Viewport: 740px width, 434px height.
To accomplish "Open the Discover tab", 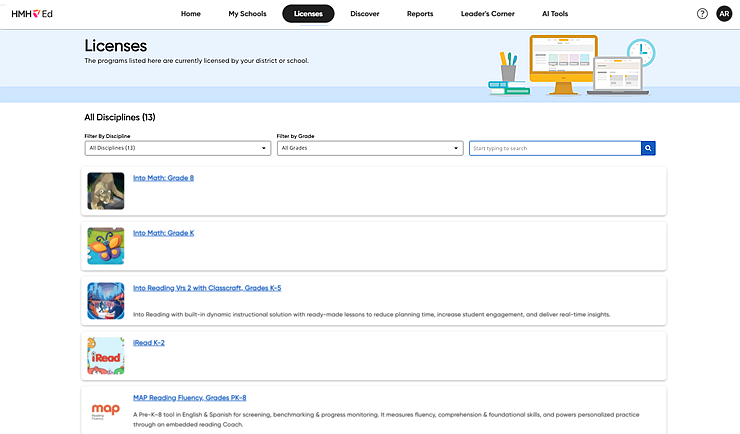I will [x=365, y=14].
